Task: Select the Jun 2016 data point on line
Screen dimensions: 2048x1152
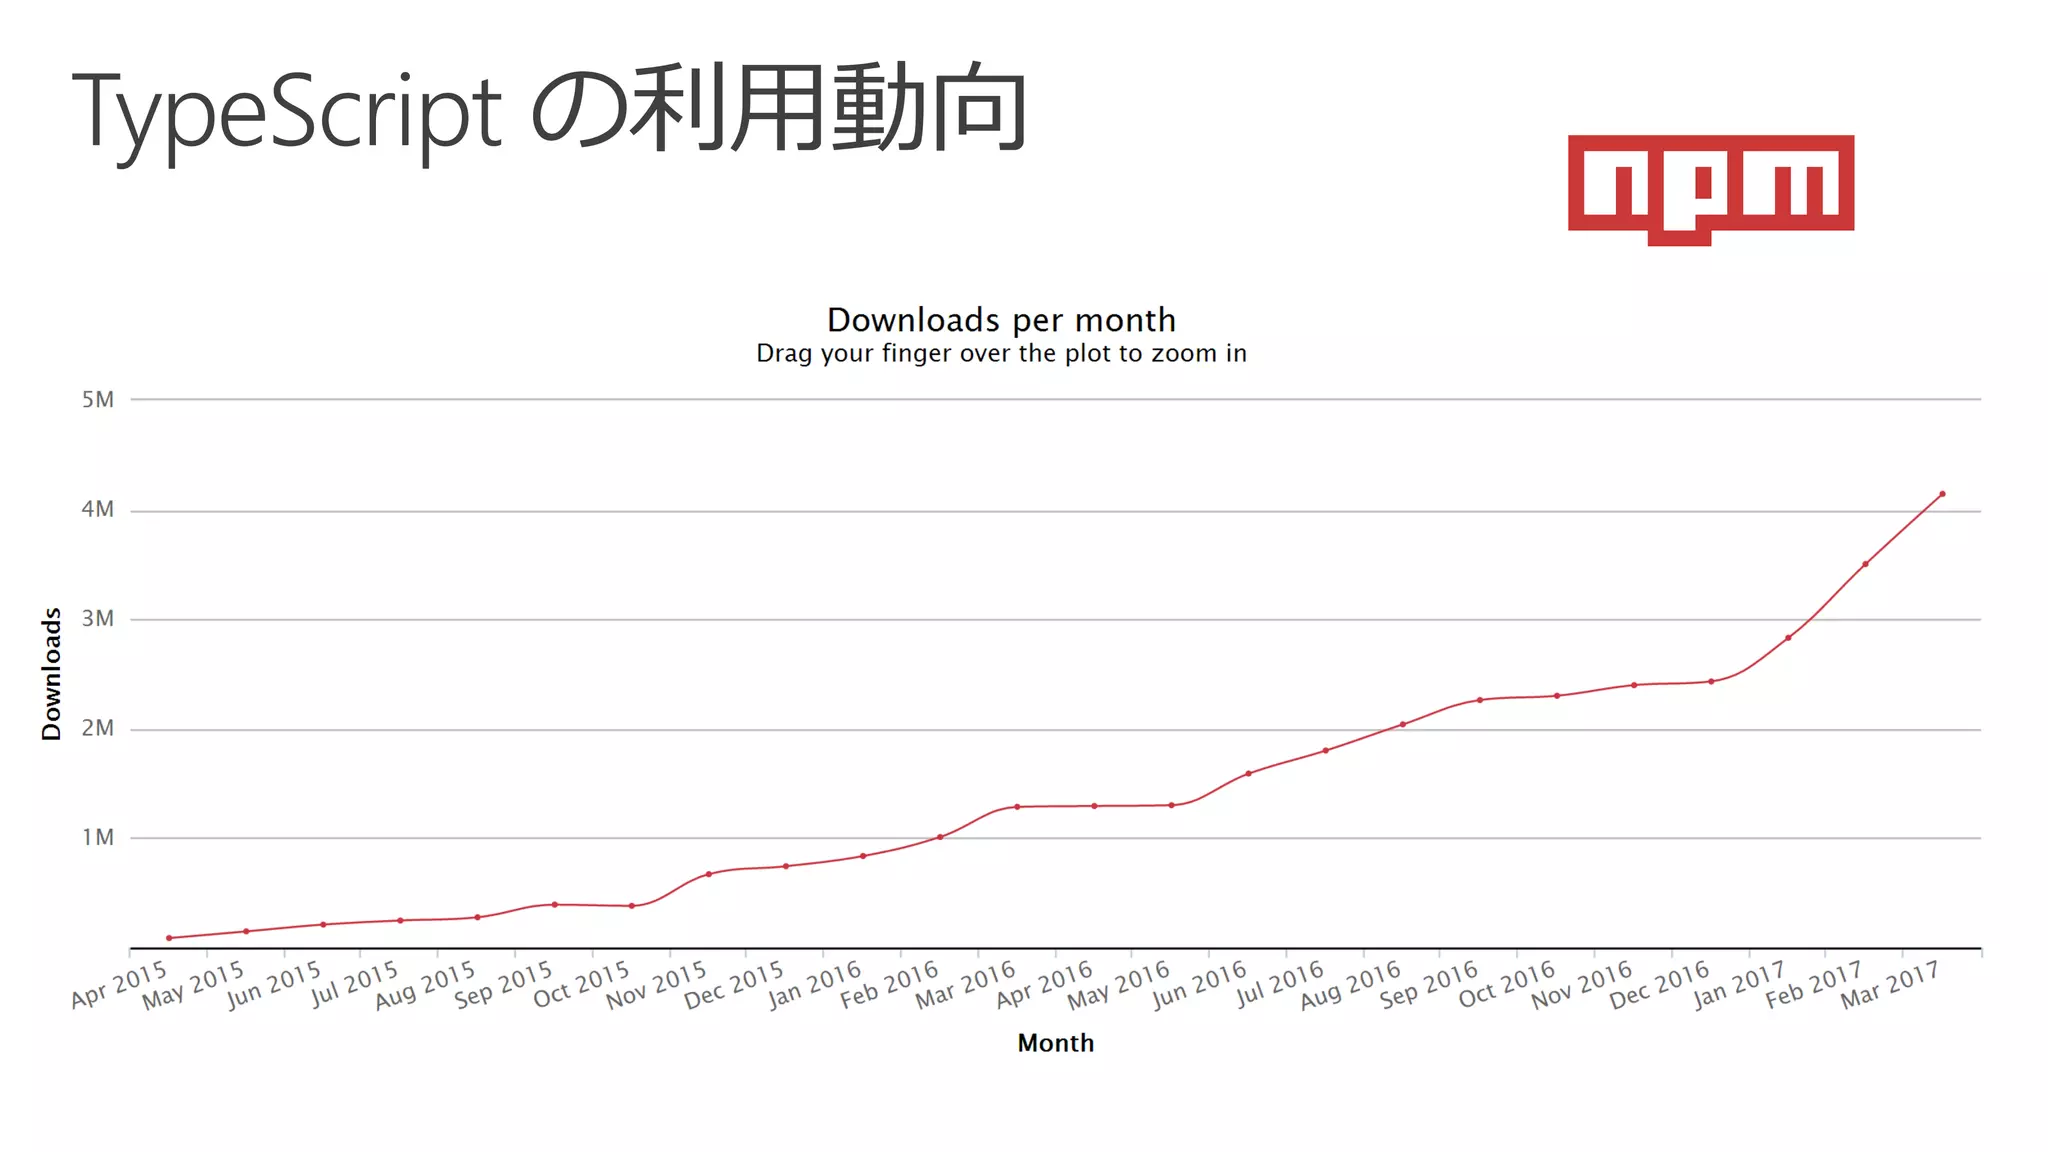Action: [x=1248, y=774]
